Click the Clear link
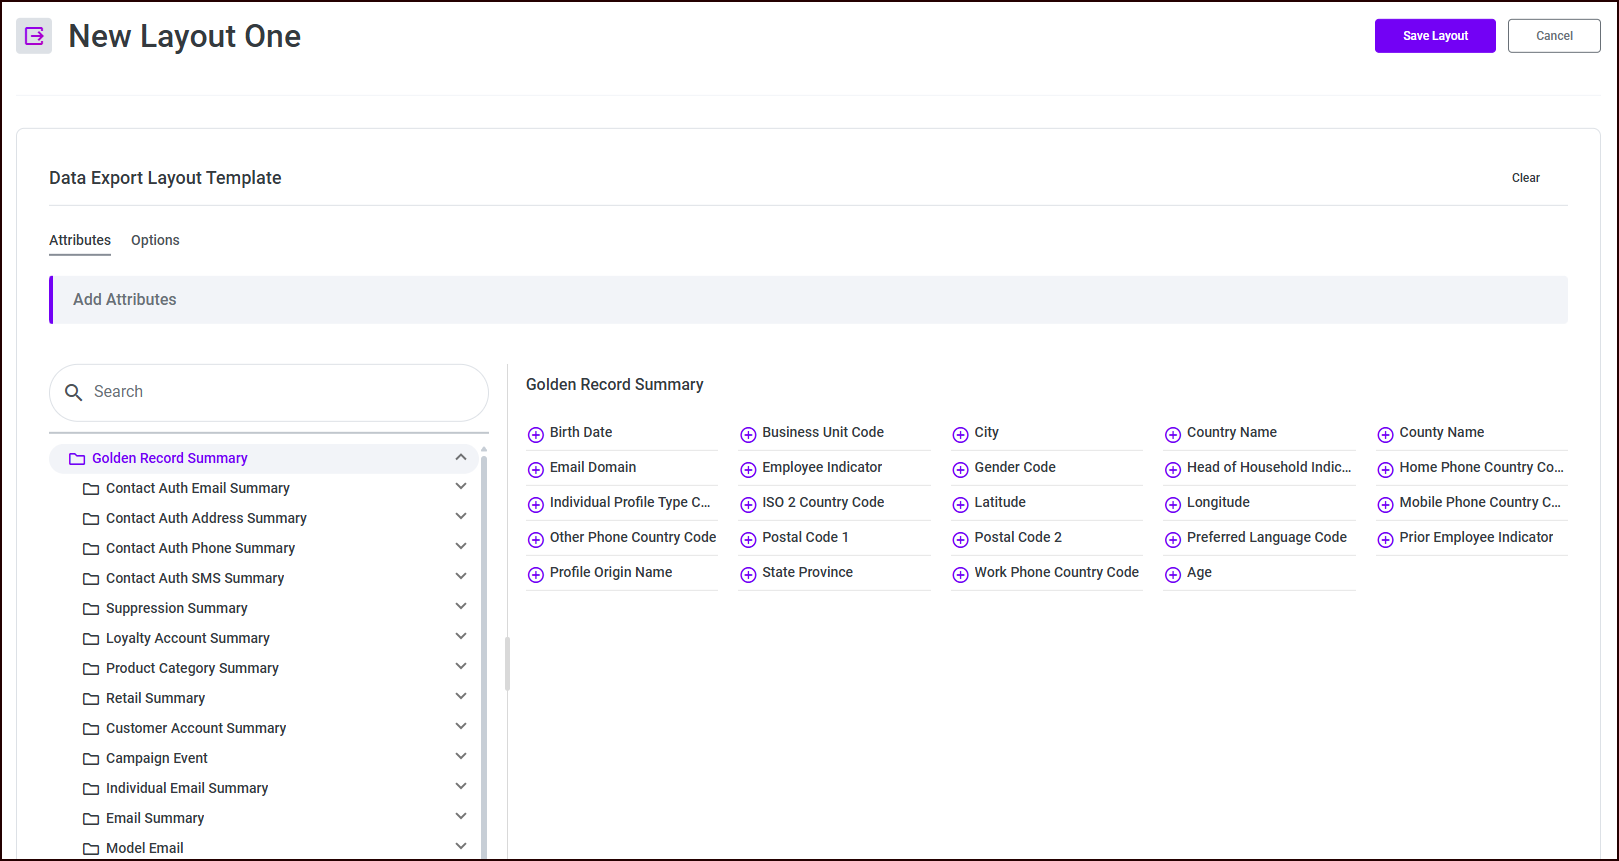The image size is (1619, 861). pos(1525,178)
